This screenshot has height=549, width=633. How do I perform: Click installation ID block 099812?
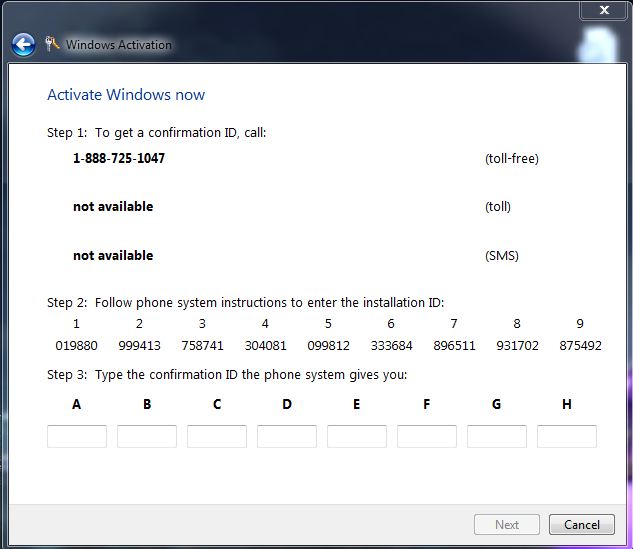point(328,346)
